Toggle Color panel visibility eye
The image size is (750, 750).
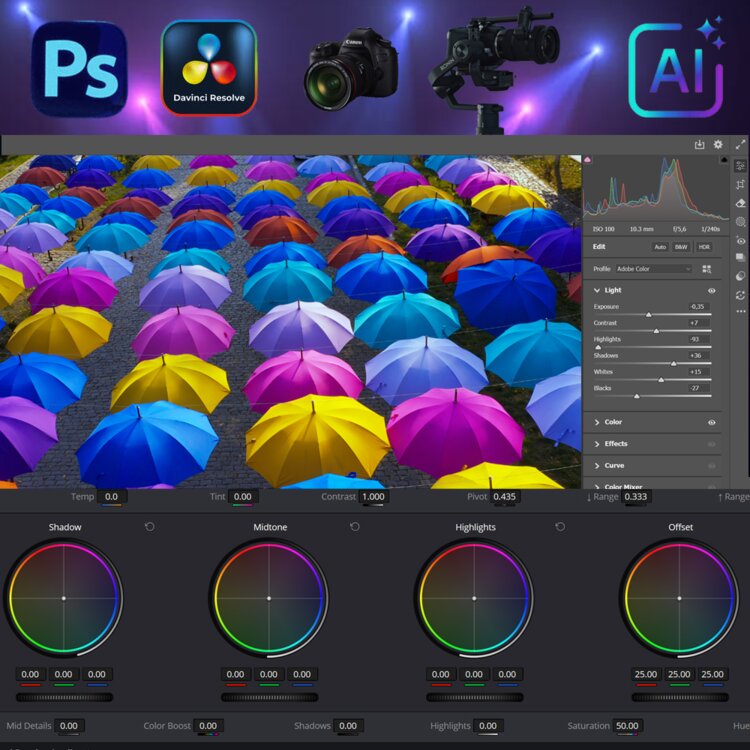click(x=712, y=422)
